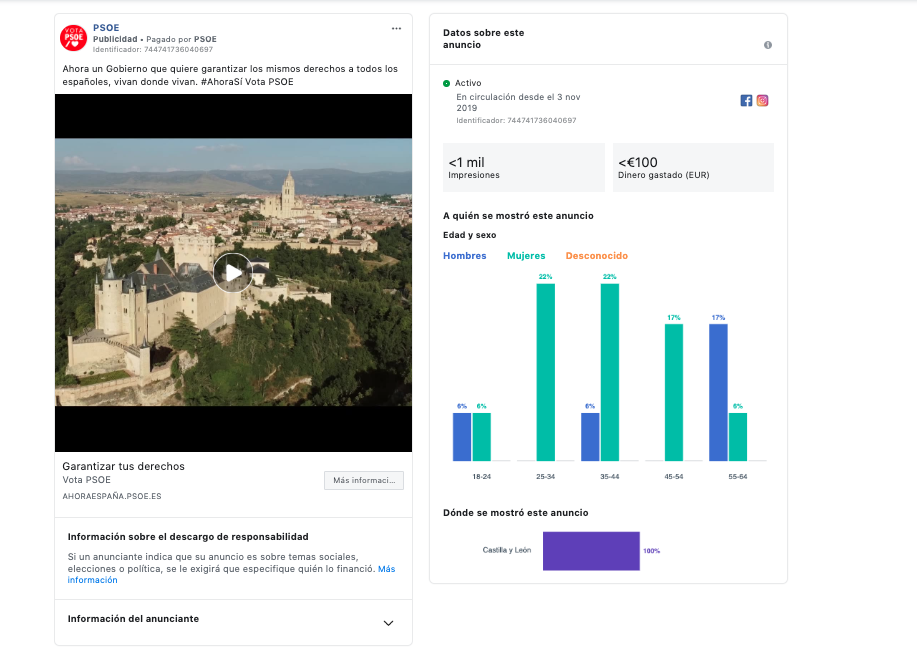Click the green Mujeres bar for 45-54

(x=674, y=393)
